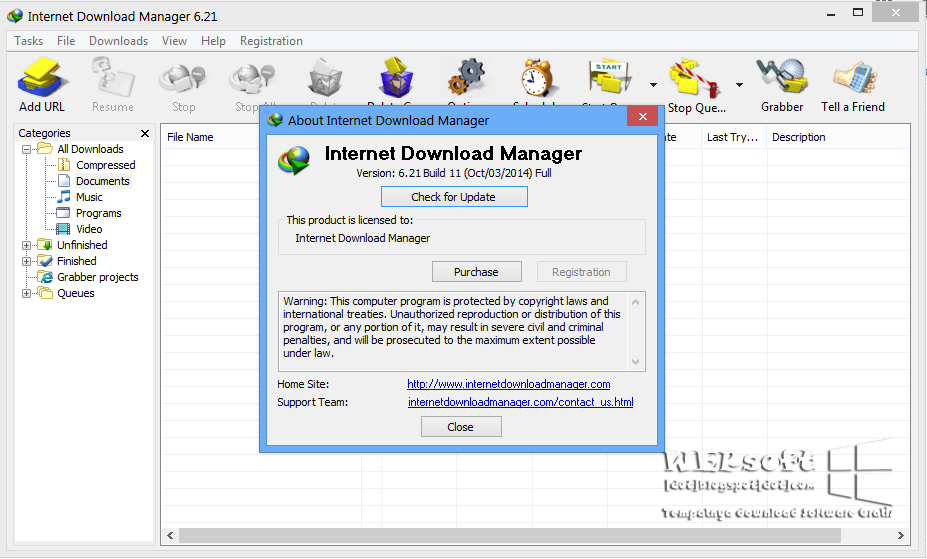
Task: Open the Help menu
Action: [x=213, y=41]
